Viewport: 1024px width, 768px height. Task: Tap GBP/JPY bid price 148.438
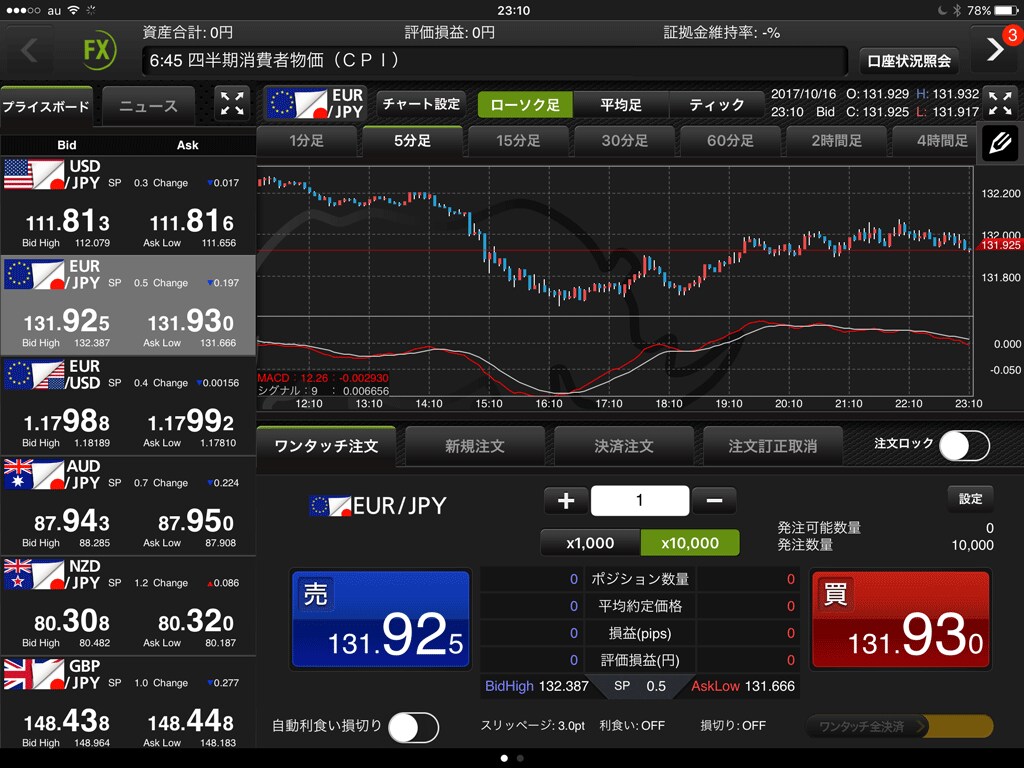tap(67, 722)
